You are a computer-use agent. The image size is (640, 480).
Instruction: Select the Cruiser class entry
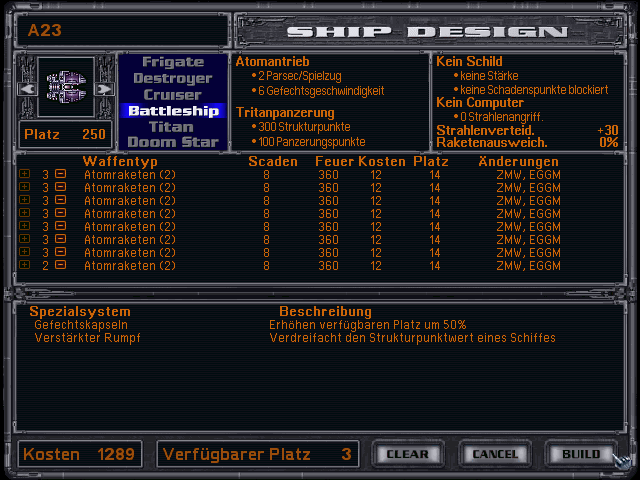[172, 94]
